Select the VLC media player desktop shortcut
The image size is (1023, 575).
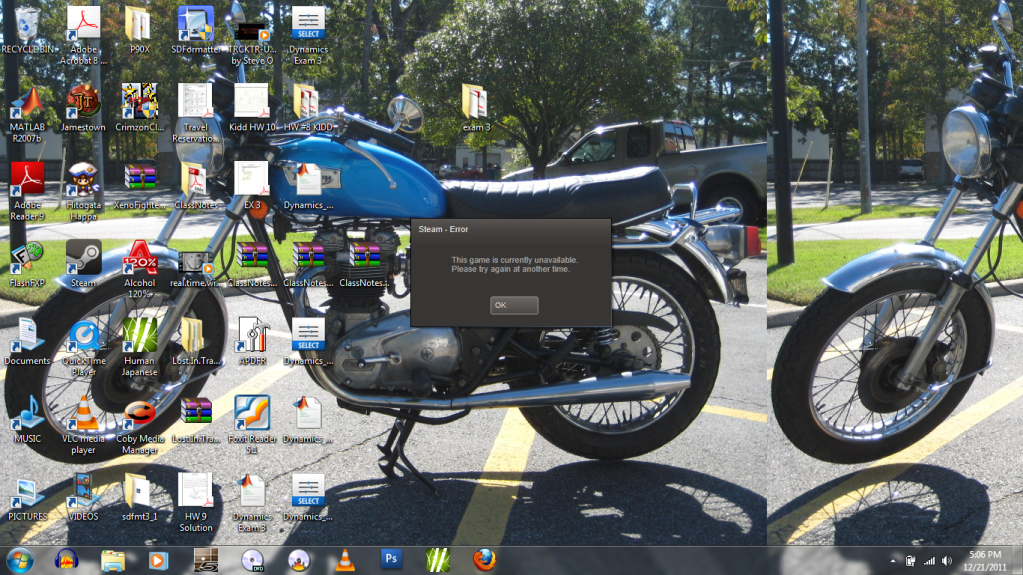tap(84, 426)
